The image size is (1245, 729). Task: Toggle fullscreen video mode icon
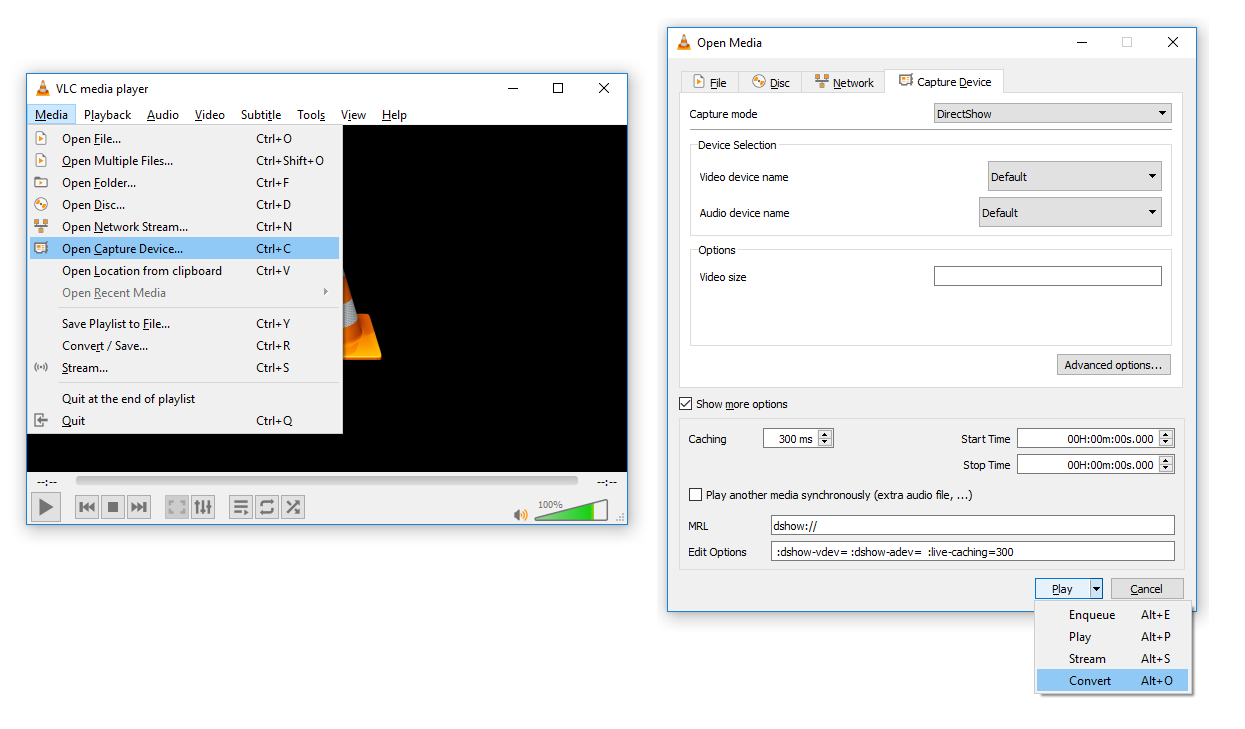177,507
